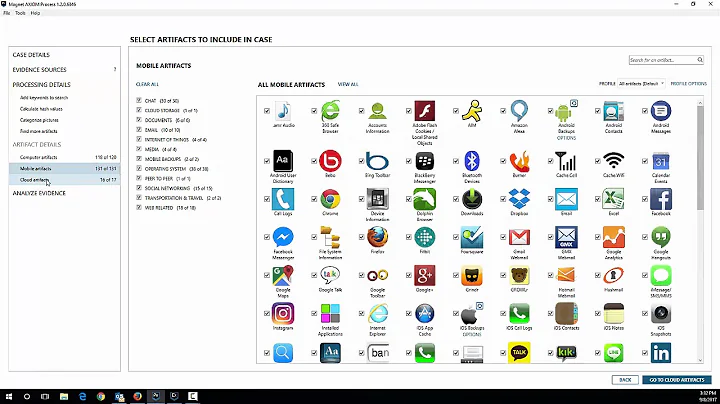This screenshot has width=720, height=404.
Task: Select the Fitbit artifact icon
Action: pos(425,237)
